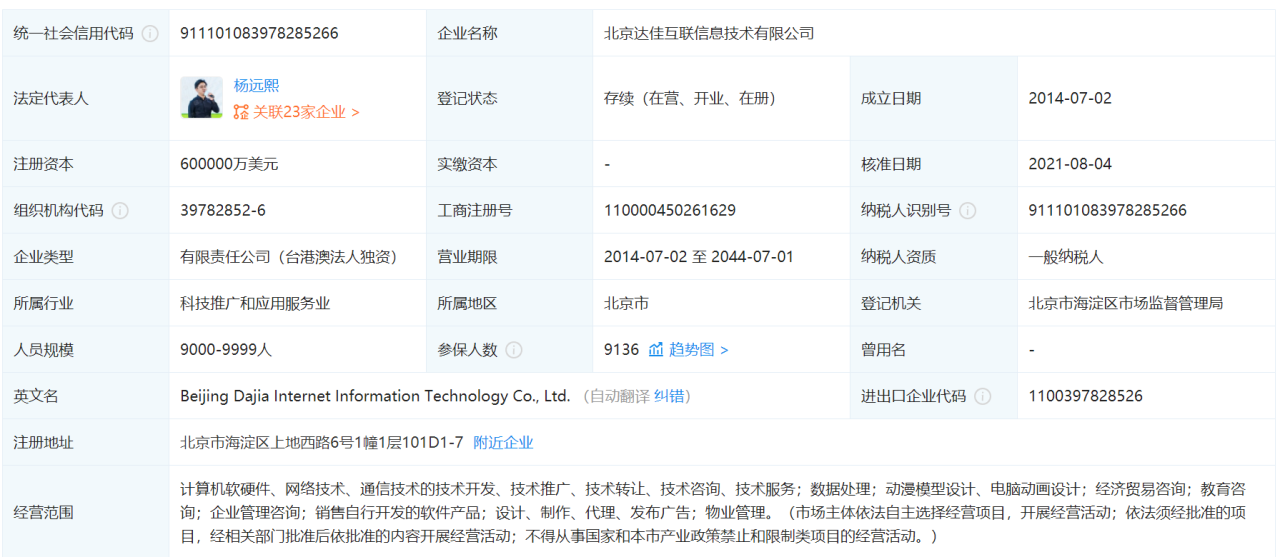Screen dimensions: 1280x557
Task: Click the 企业名称 label
Action: coord(467,33)
